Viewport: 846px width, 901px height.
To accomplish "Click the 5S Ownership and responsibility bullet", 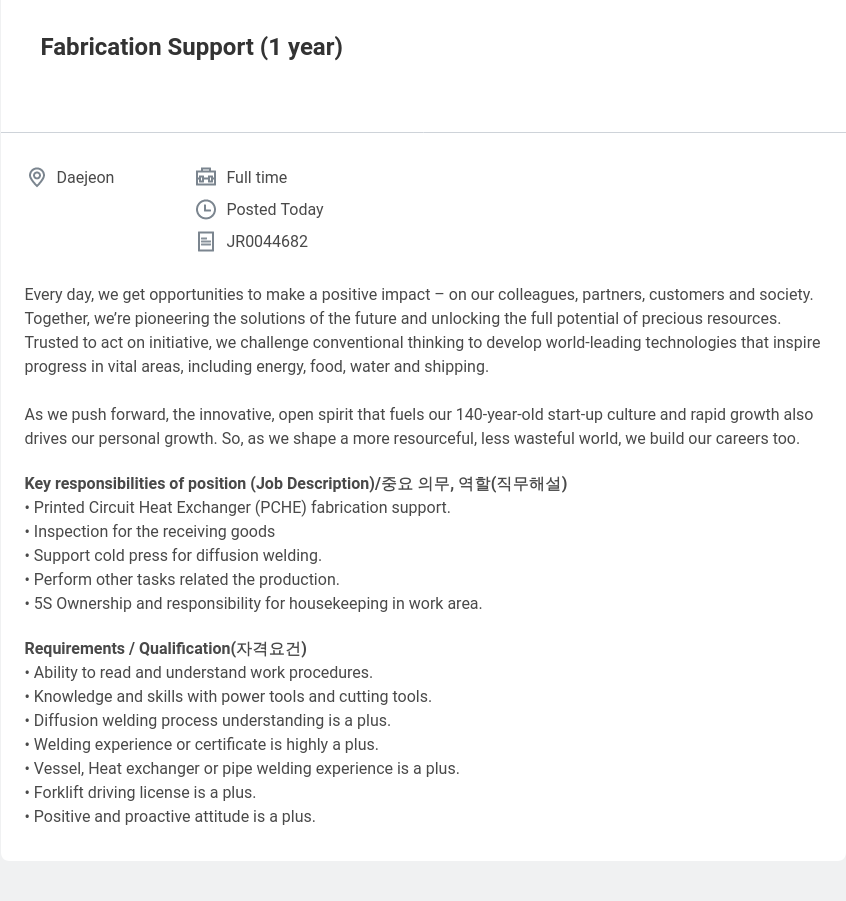I will (x=253, y=604).
